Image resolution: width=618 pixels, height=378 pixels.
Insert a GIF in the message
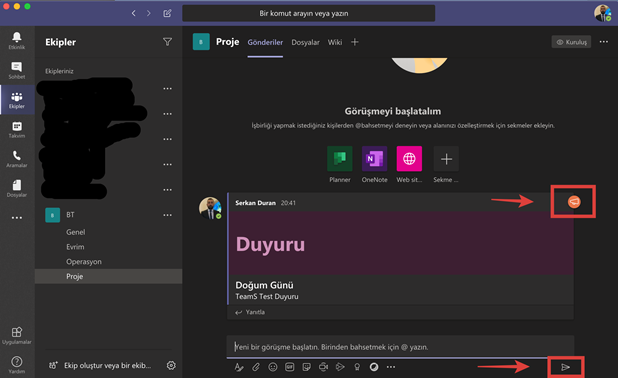click(290, 367)
